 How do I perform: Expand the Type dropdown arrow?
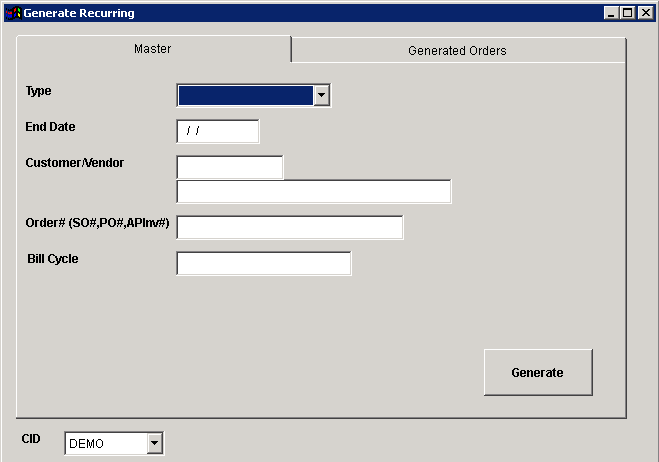[321, 95]
